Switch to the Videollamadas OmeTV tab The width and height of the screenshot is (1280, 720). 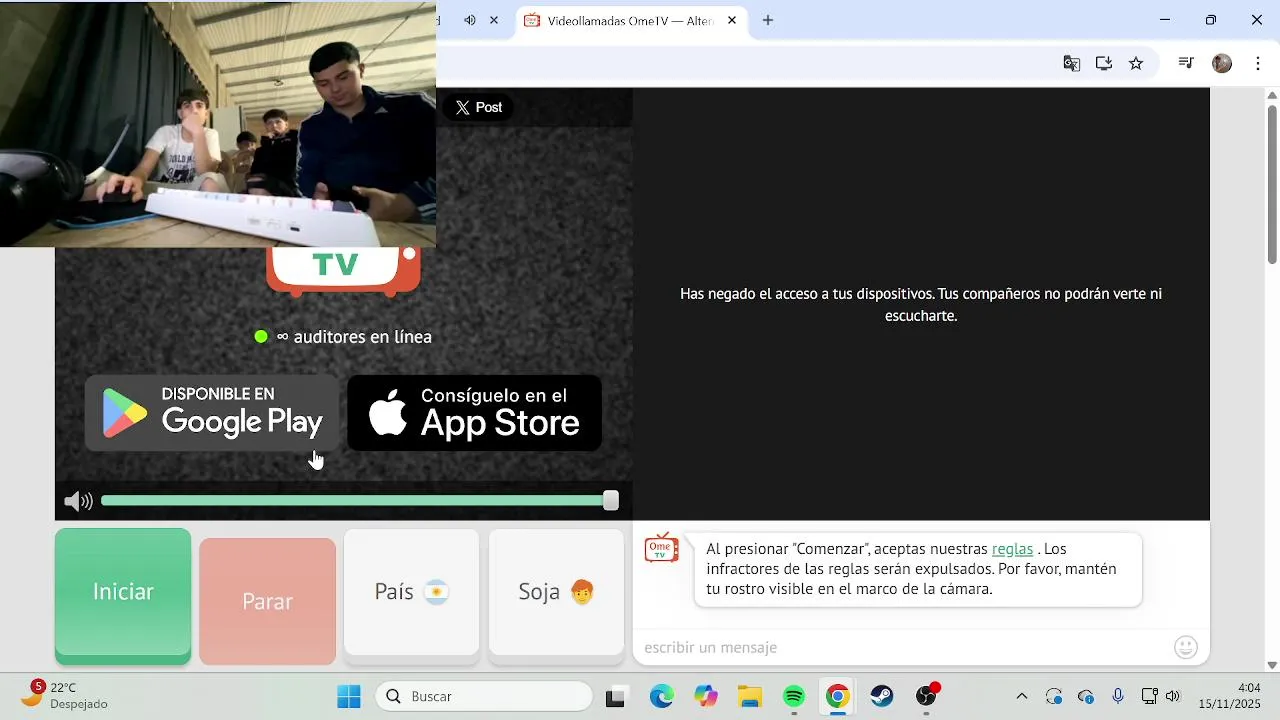pos(630,20)
